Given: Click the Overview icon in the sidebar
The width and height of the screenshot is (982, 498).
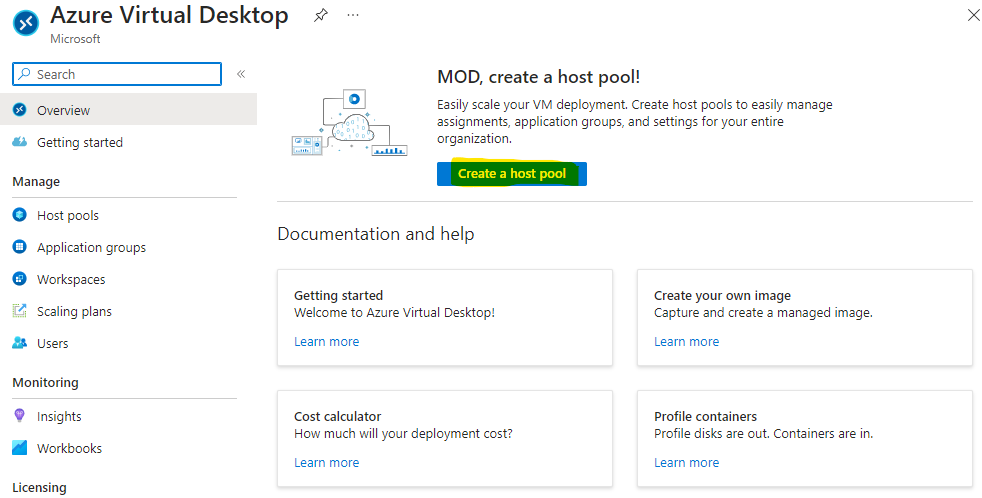Looking at the screenshot, I should point(20,110).
